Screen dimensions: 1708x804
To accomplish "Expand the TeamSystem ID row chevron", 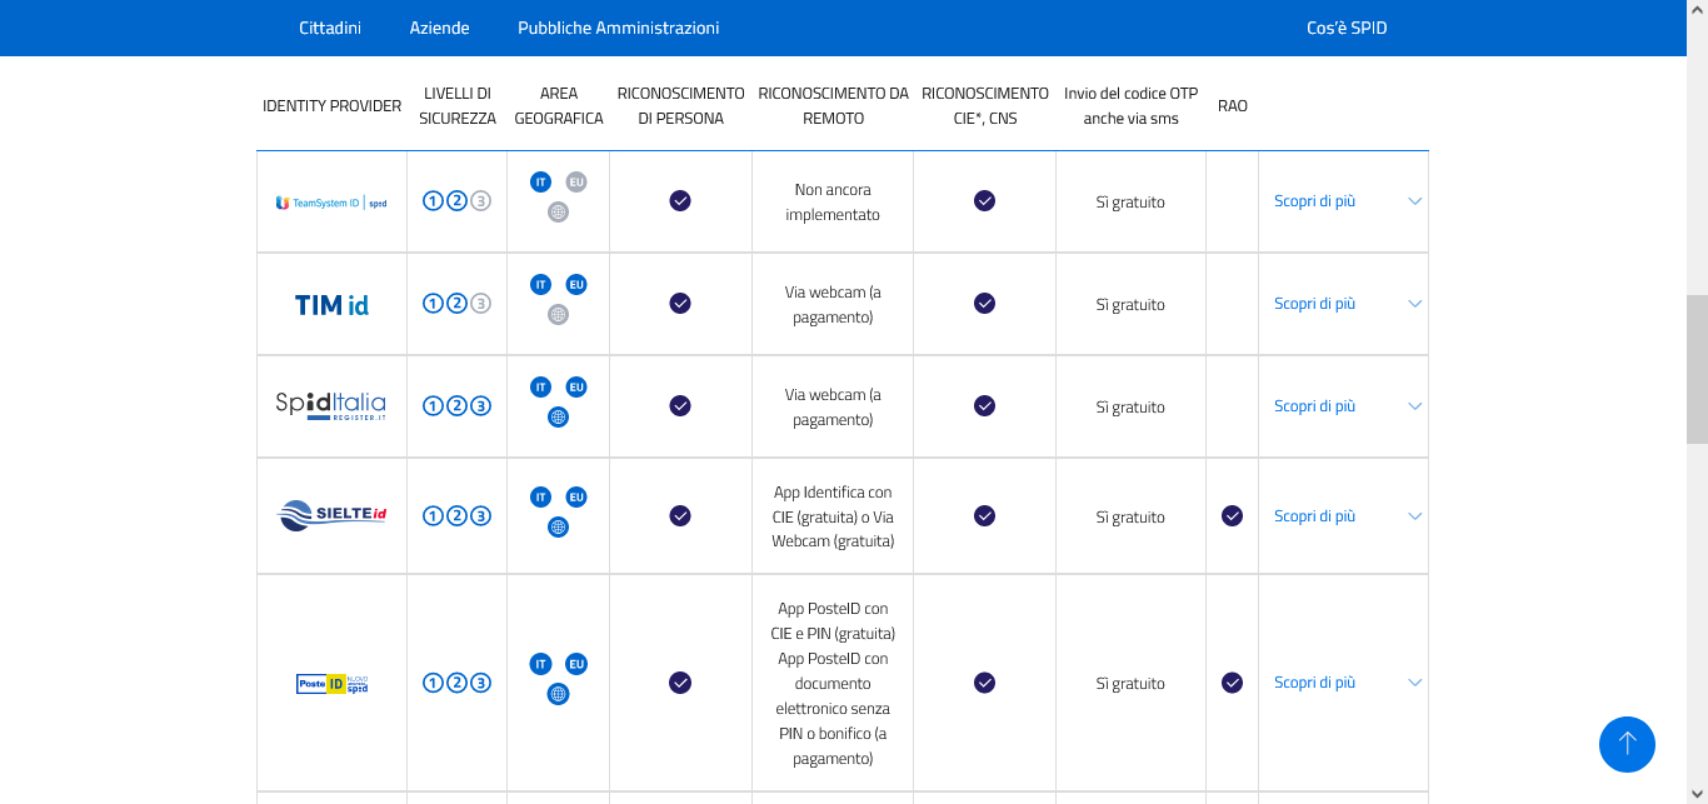I will [x=1414, y=202].
